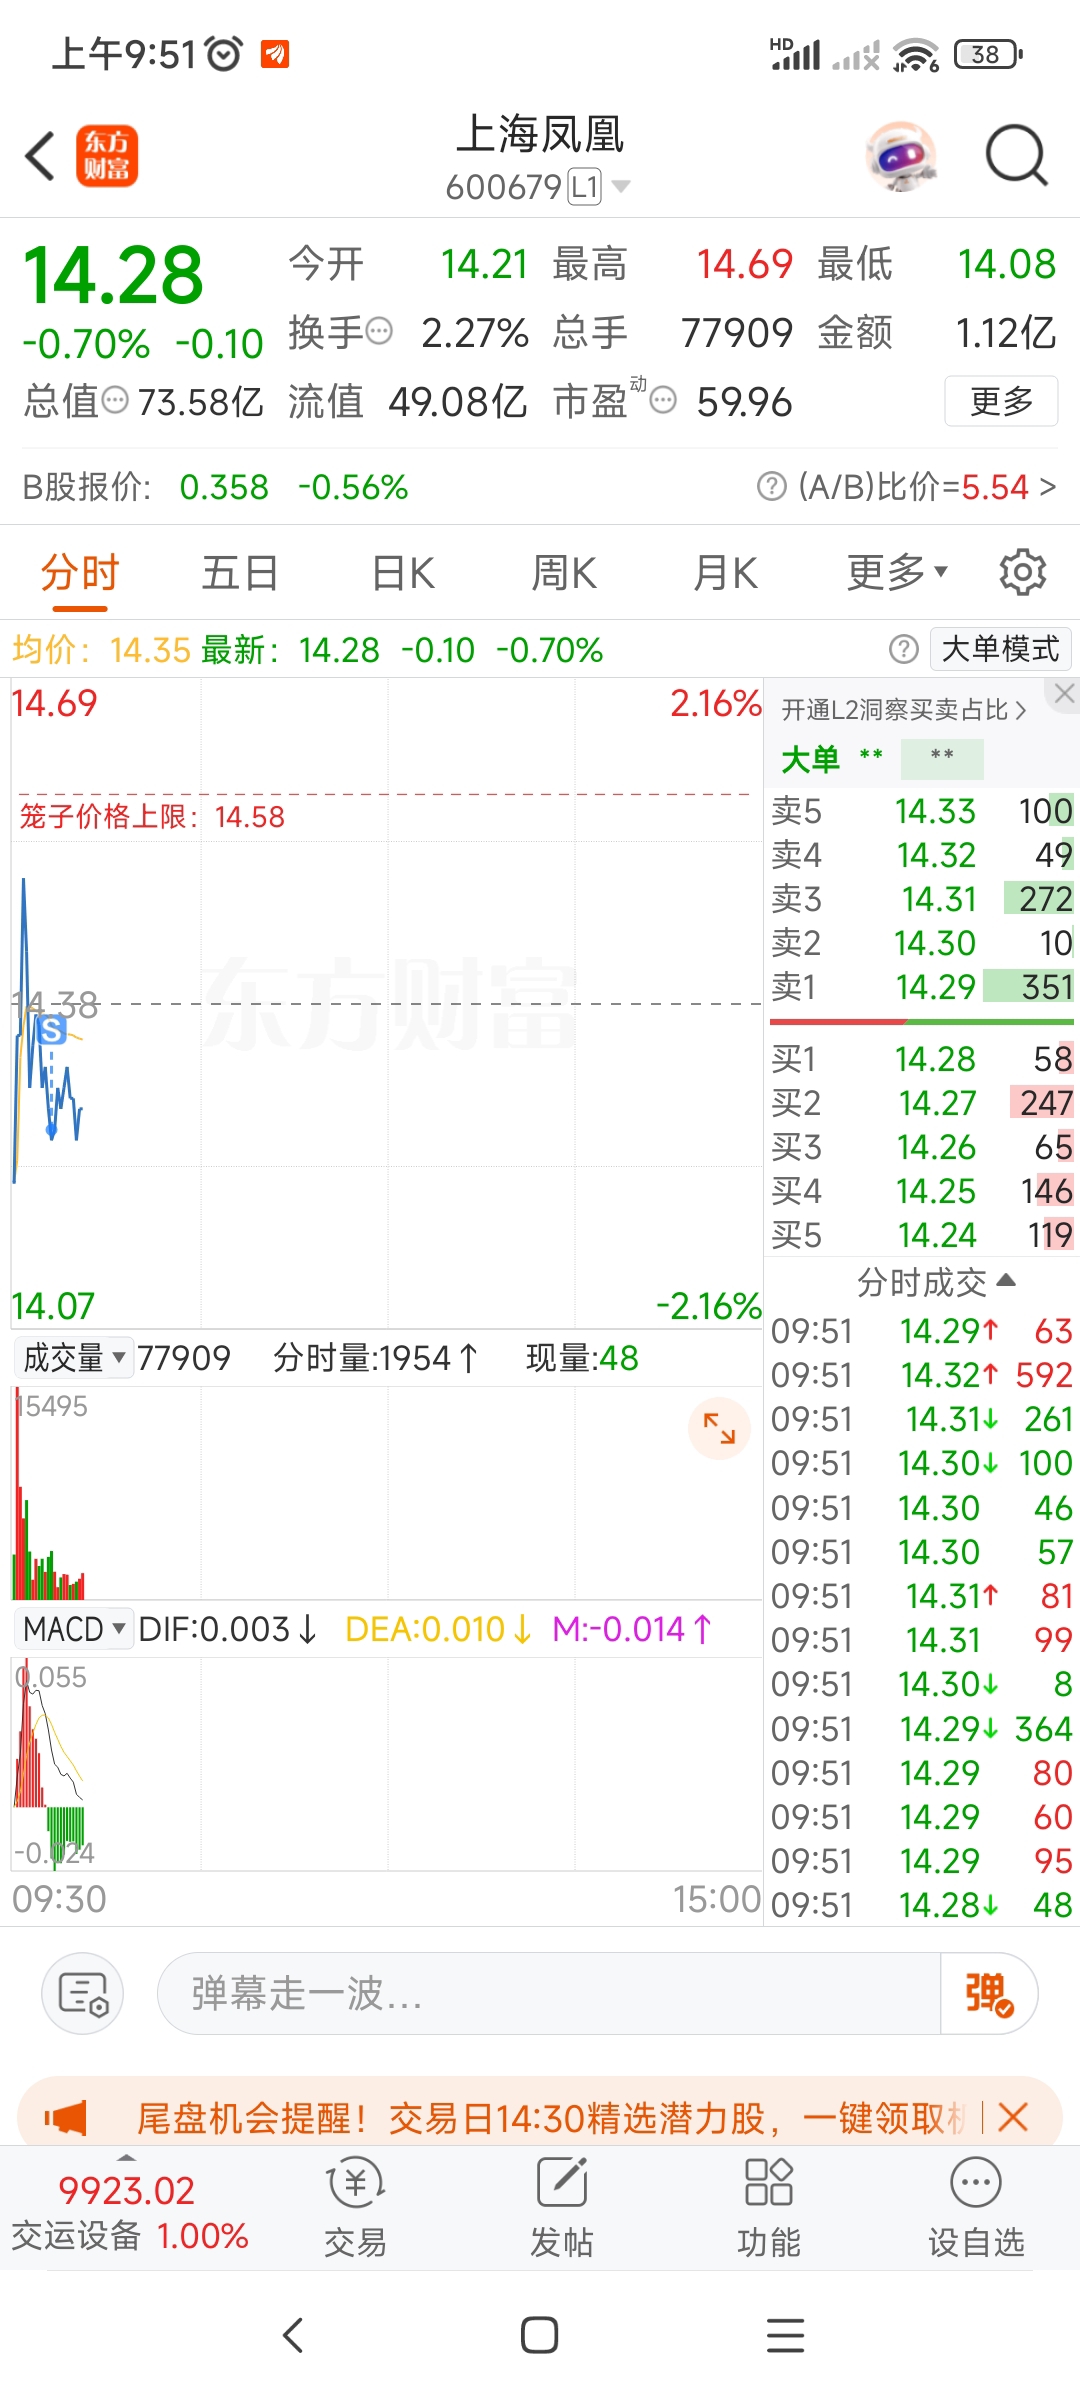Select the 分时 tab
This screenshot has height=2400, width=1080.
click(80, 574)
